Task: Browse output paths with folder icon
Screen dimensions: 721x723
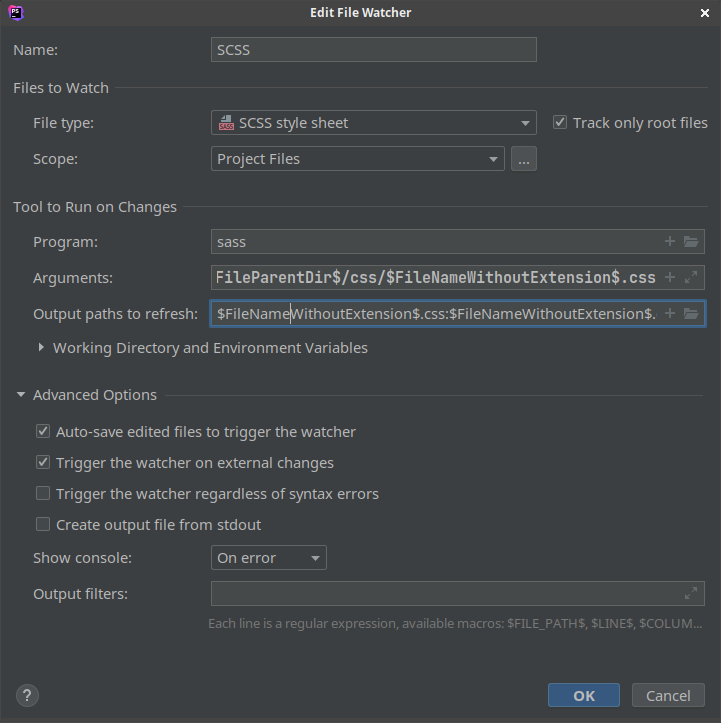Action: pos(691,314)
